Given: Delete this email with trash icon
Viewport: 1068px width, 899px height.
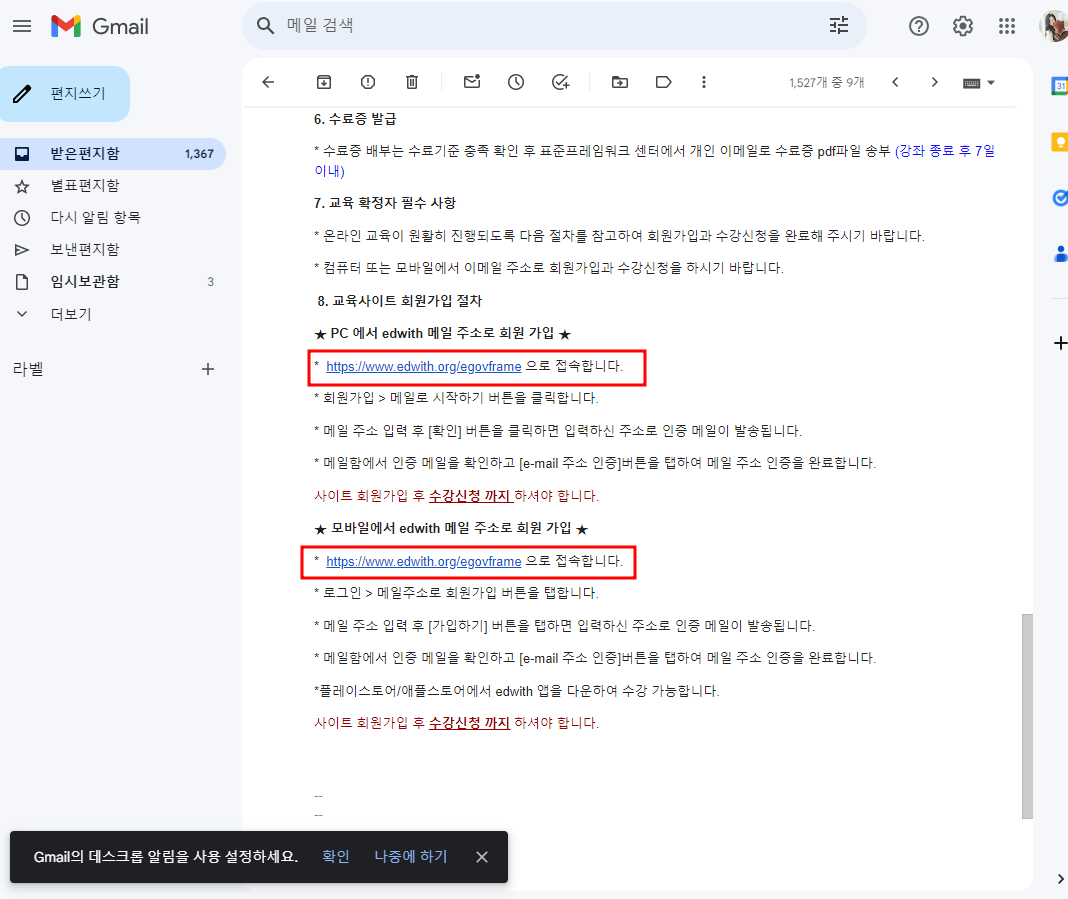Looking at the screenshot, I should pos(412,82).
